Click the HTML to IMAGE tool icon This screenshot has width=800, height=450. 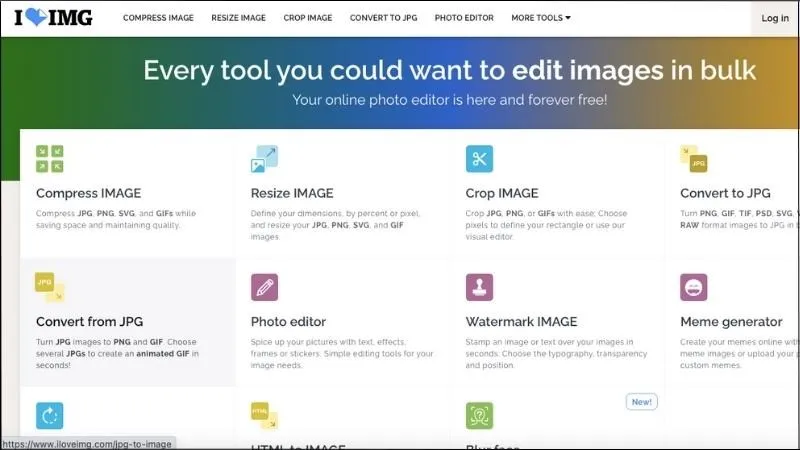(264, 416)
